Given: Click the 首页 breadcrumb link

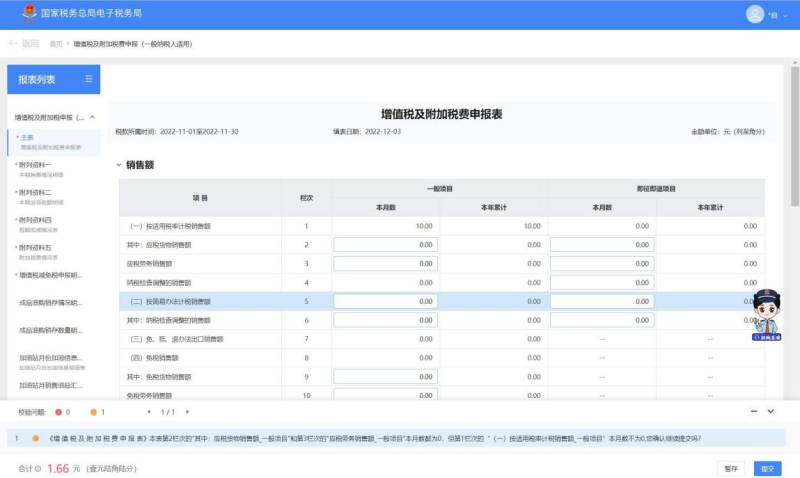Looking at the screenshot, I should click(56, 44).
